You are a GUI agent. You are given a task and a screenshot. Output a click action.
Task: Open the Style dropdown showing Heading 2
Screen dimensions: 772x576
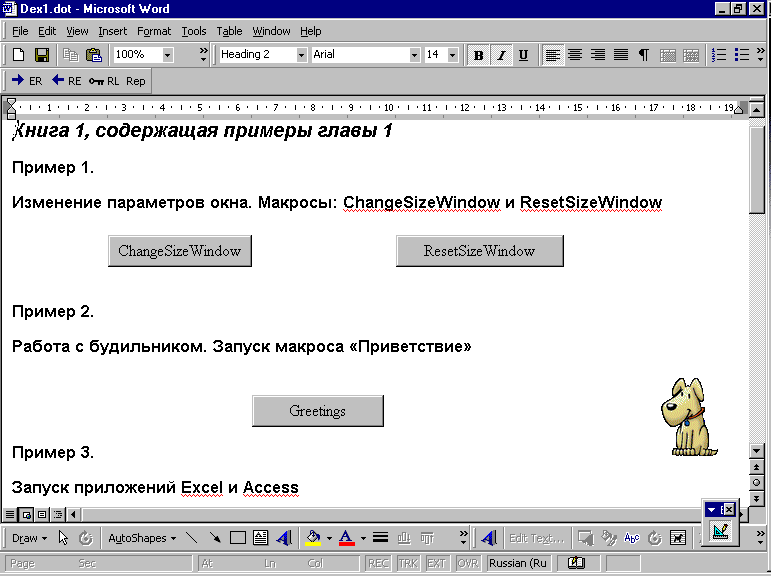[301, 55]
